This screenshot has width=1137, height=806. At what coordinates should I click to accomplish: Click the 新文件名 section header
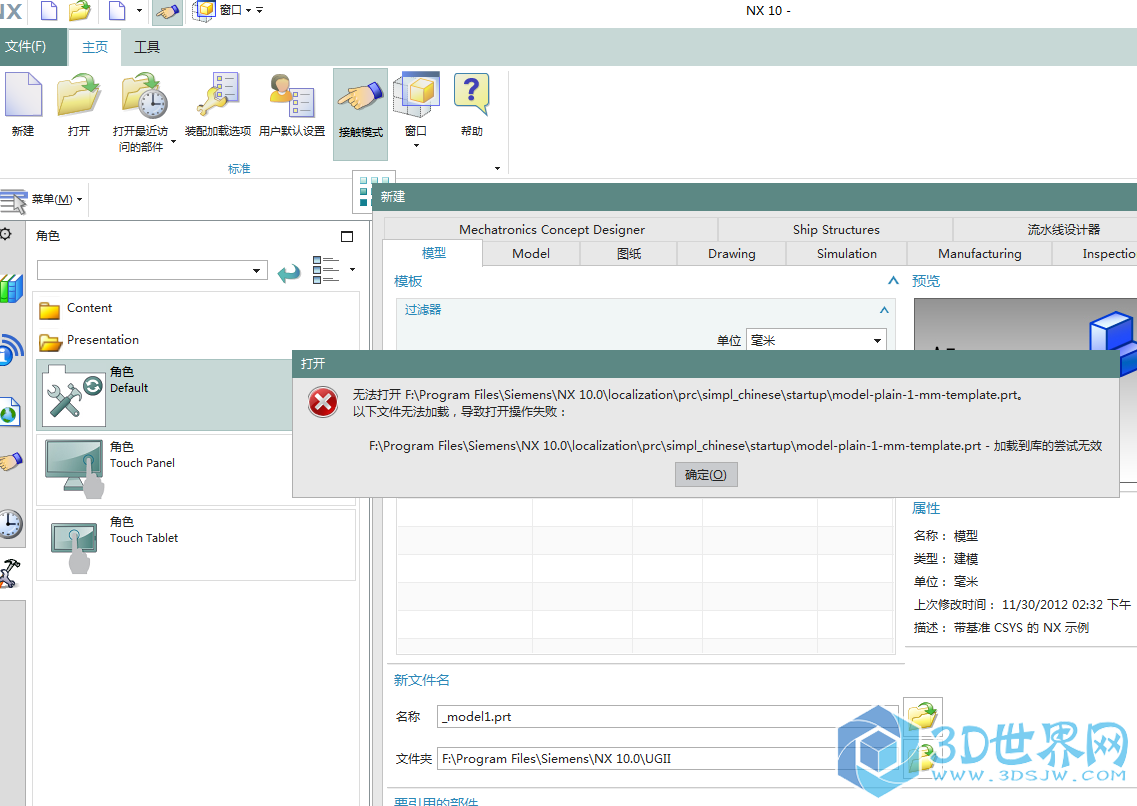(421, 680)
